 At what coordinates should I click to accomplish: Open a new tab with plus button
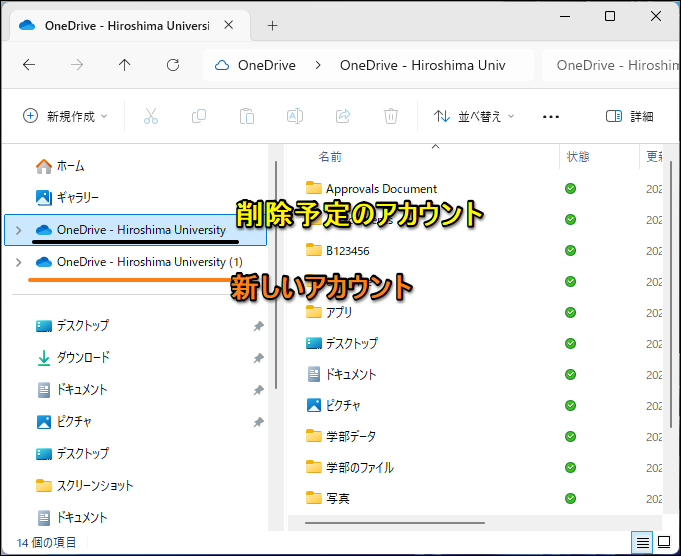pos(272,26)
